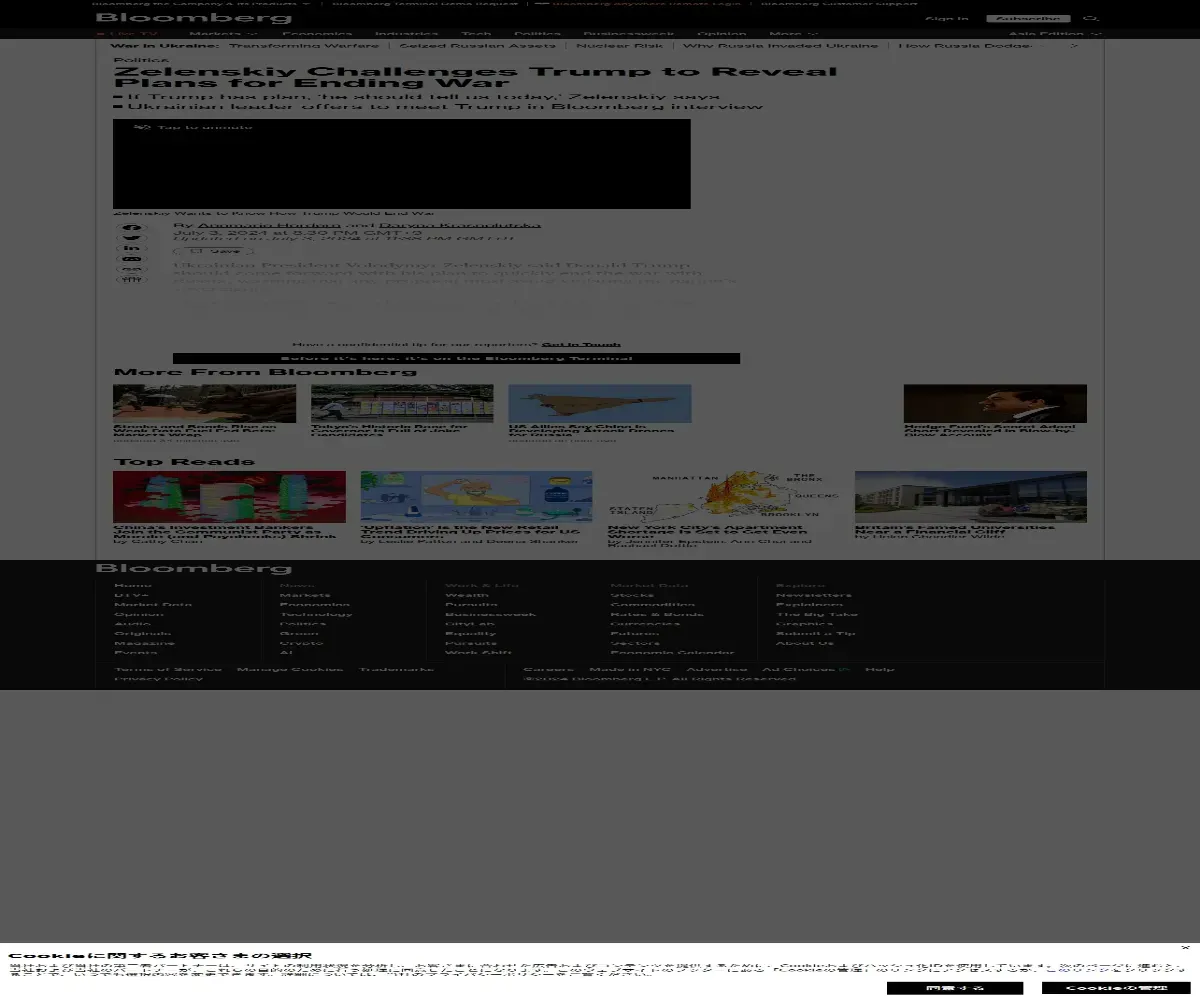This screenshot has height=1000, width=1200.
Task: Click the Sign In link
Action: 946,18
